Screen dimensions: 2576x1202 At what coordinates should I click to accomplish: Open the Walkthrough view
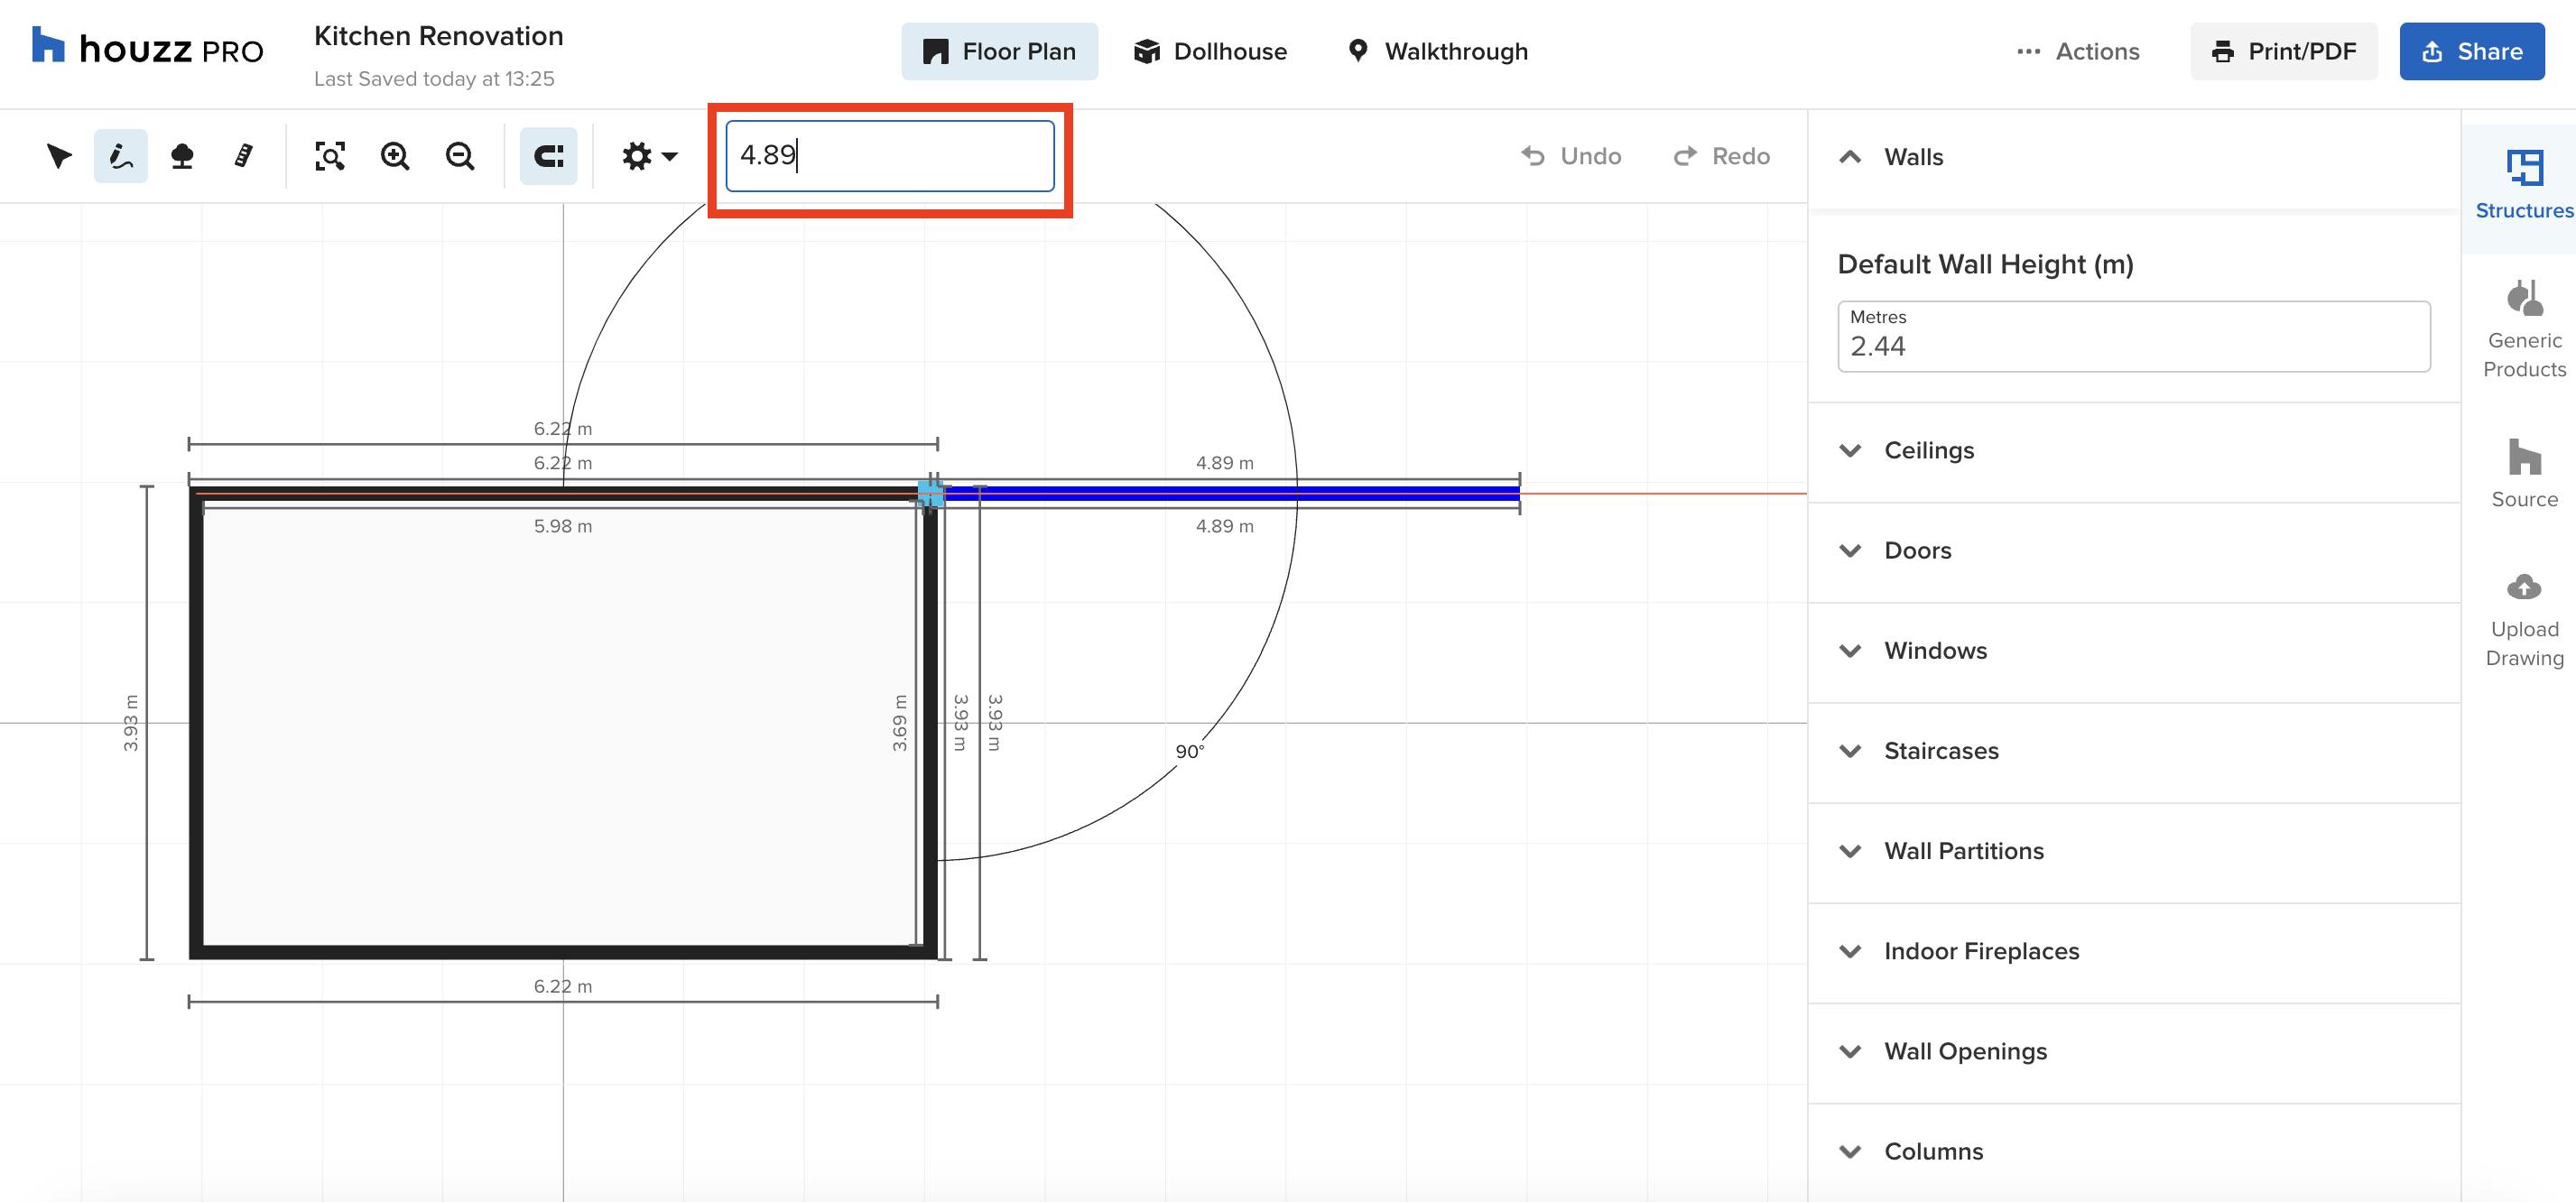point(1437,51)
